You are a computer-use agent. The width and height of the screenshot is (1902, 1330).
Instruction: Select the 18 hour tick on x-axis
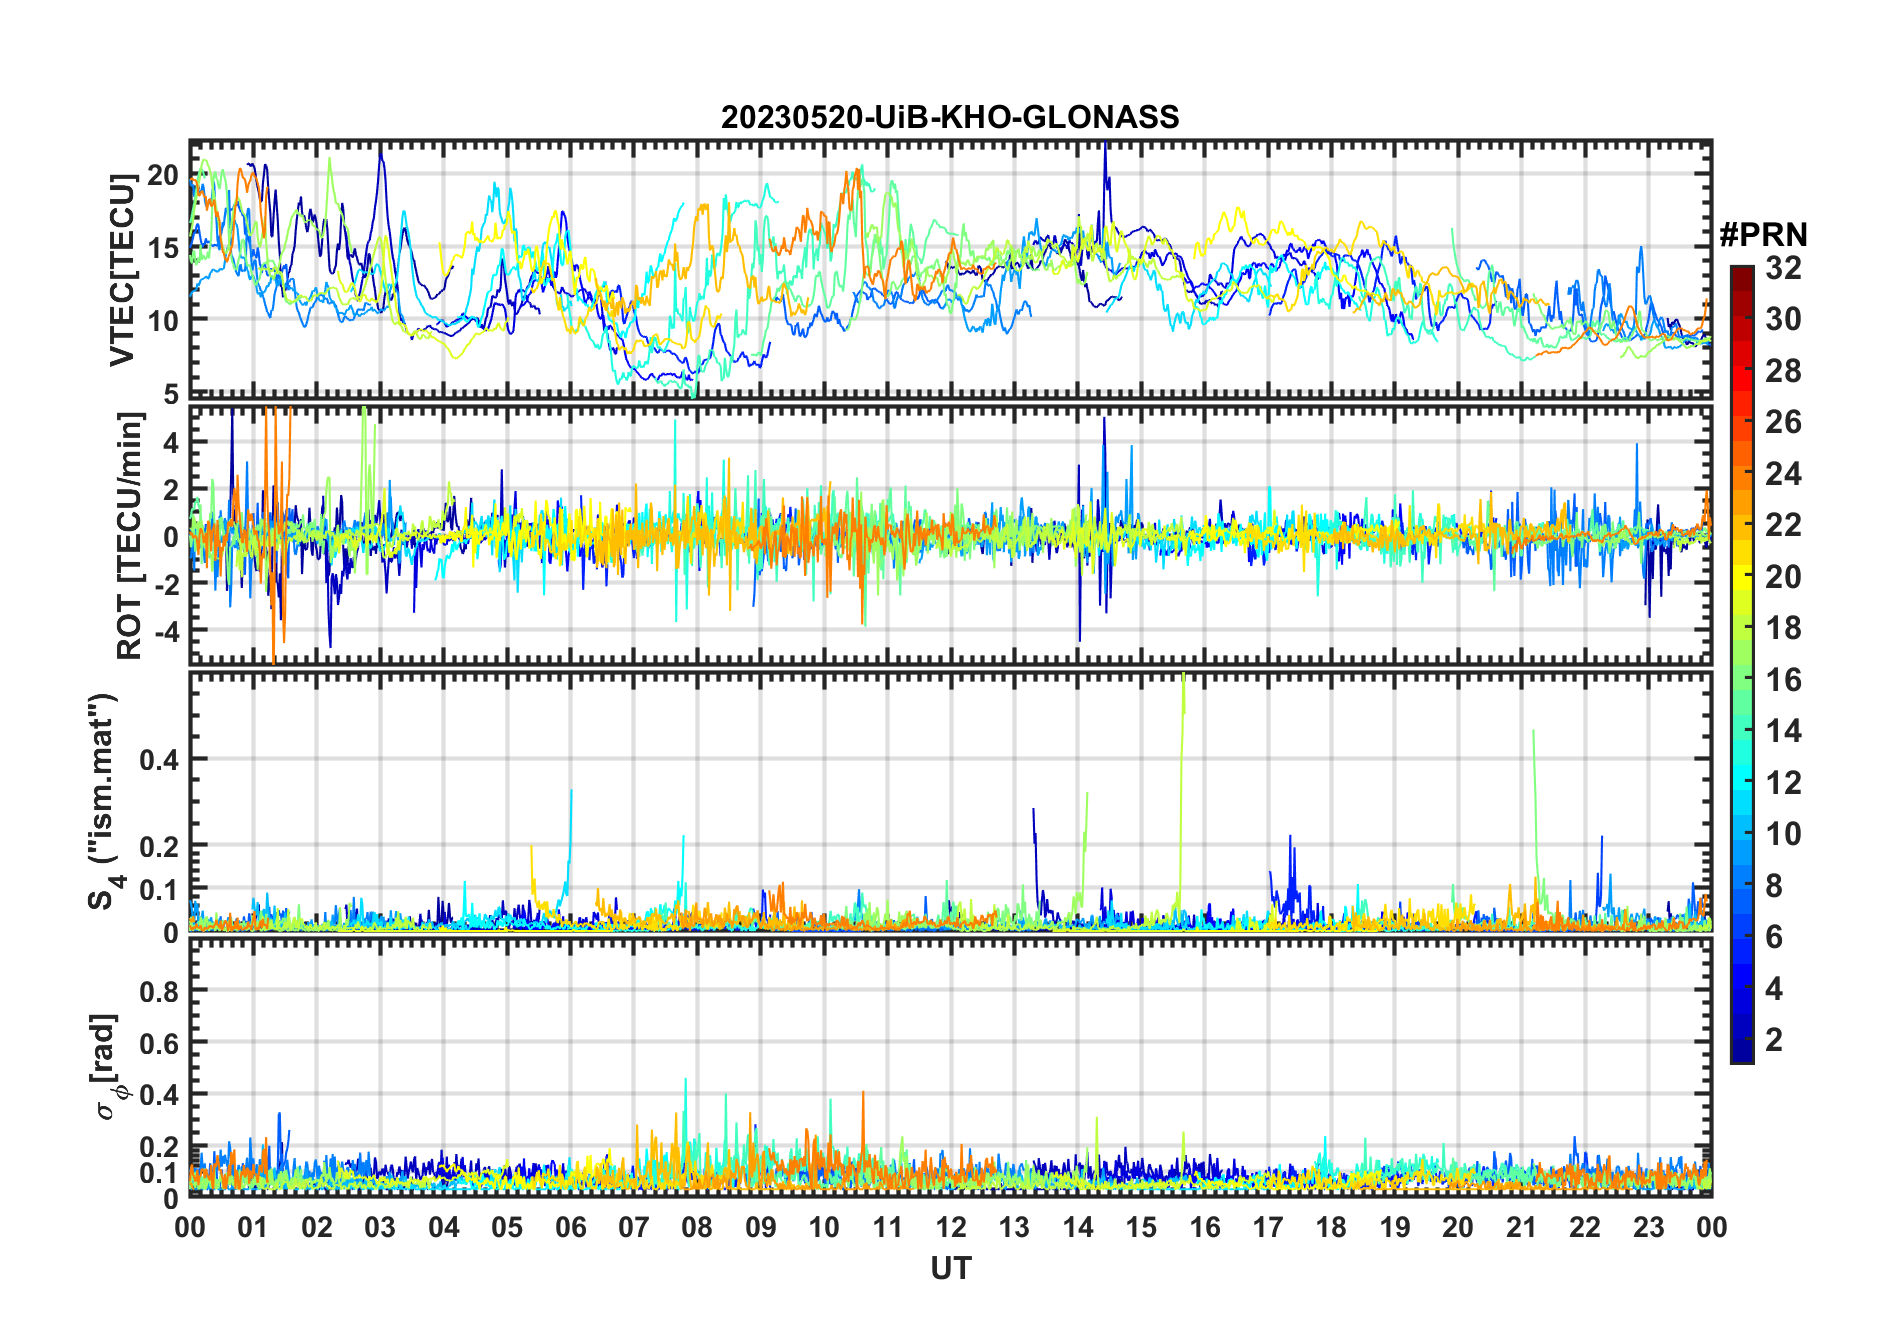pos(1331,1227)
